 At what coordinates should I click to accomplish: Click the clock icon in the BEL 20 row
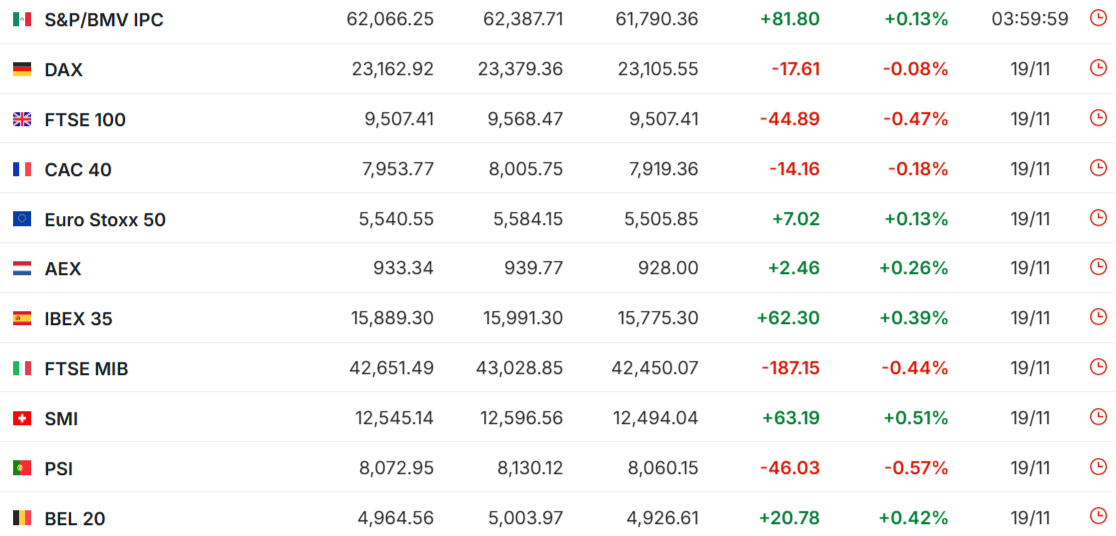pyautogui.click(x=1097, y=516)
